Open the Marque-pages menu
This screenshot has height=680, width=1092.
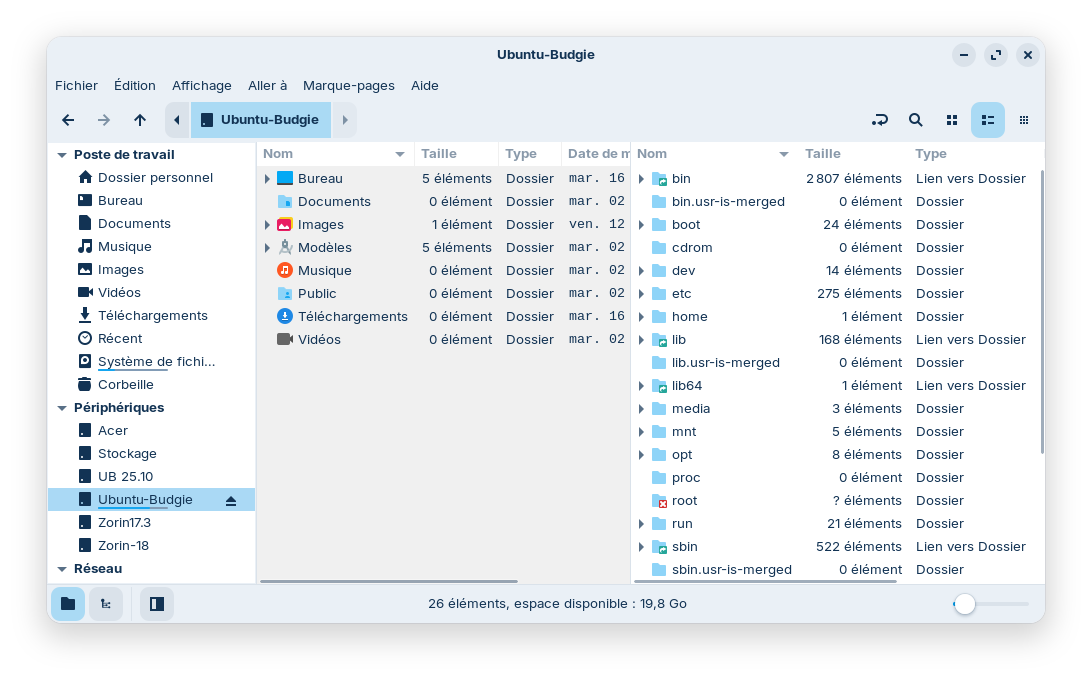(348, 86)
